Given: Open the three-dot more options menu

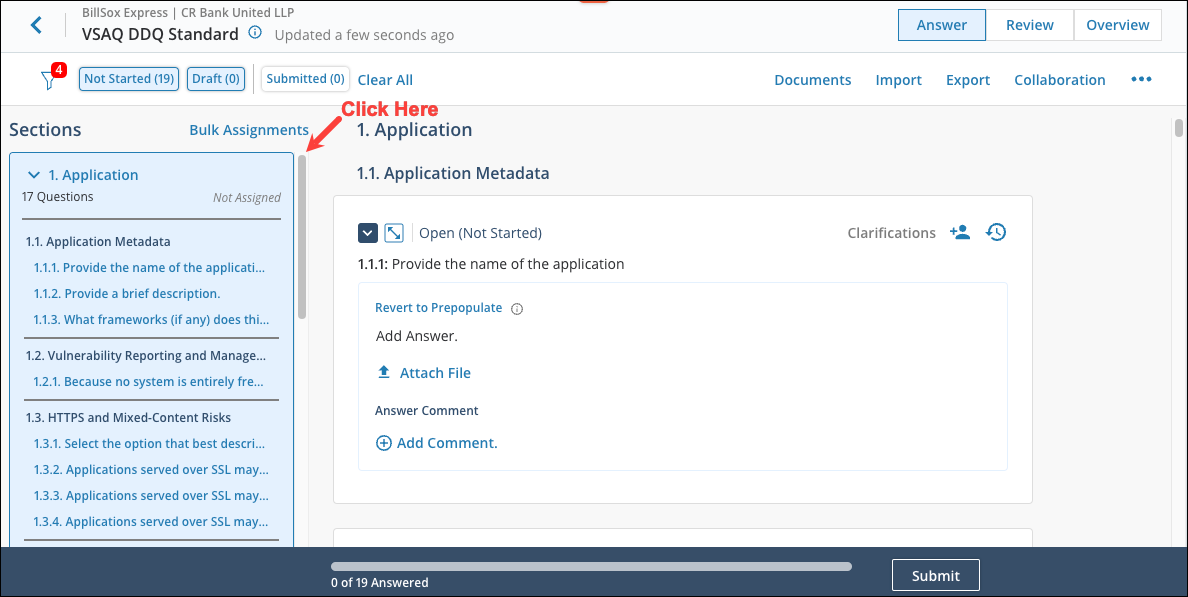Looking at the screenshot, I should click(x=1141, y=80).
